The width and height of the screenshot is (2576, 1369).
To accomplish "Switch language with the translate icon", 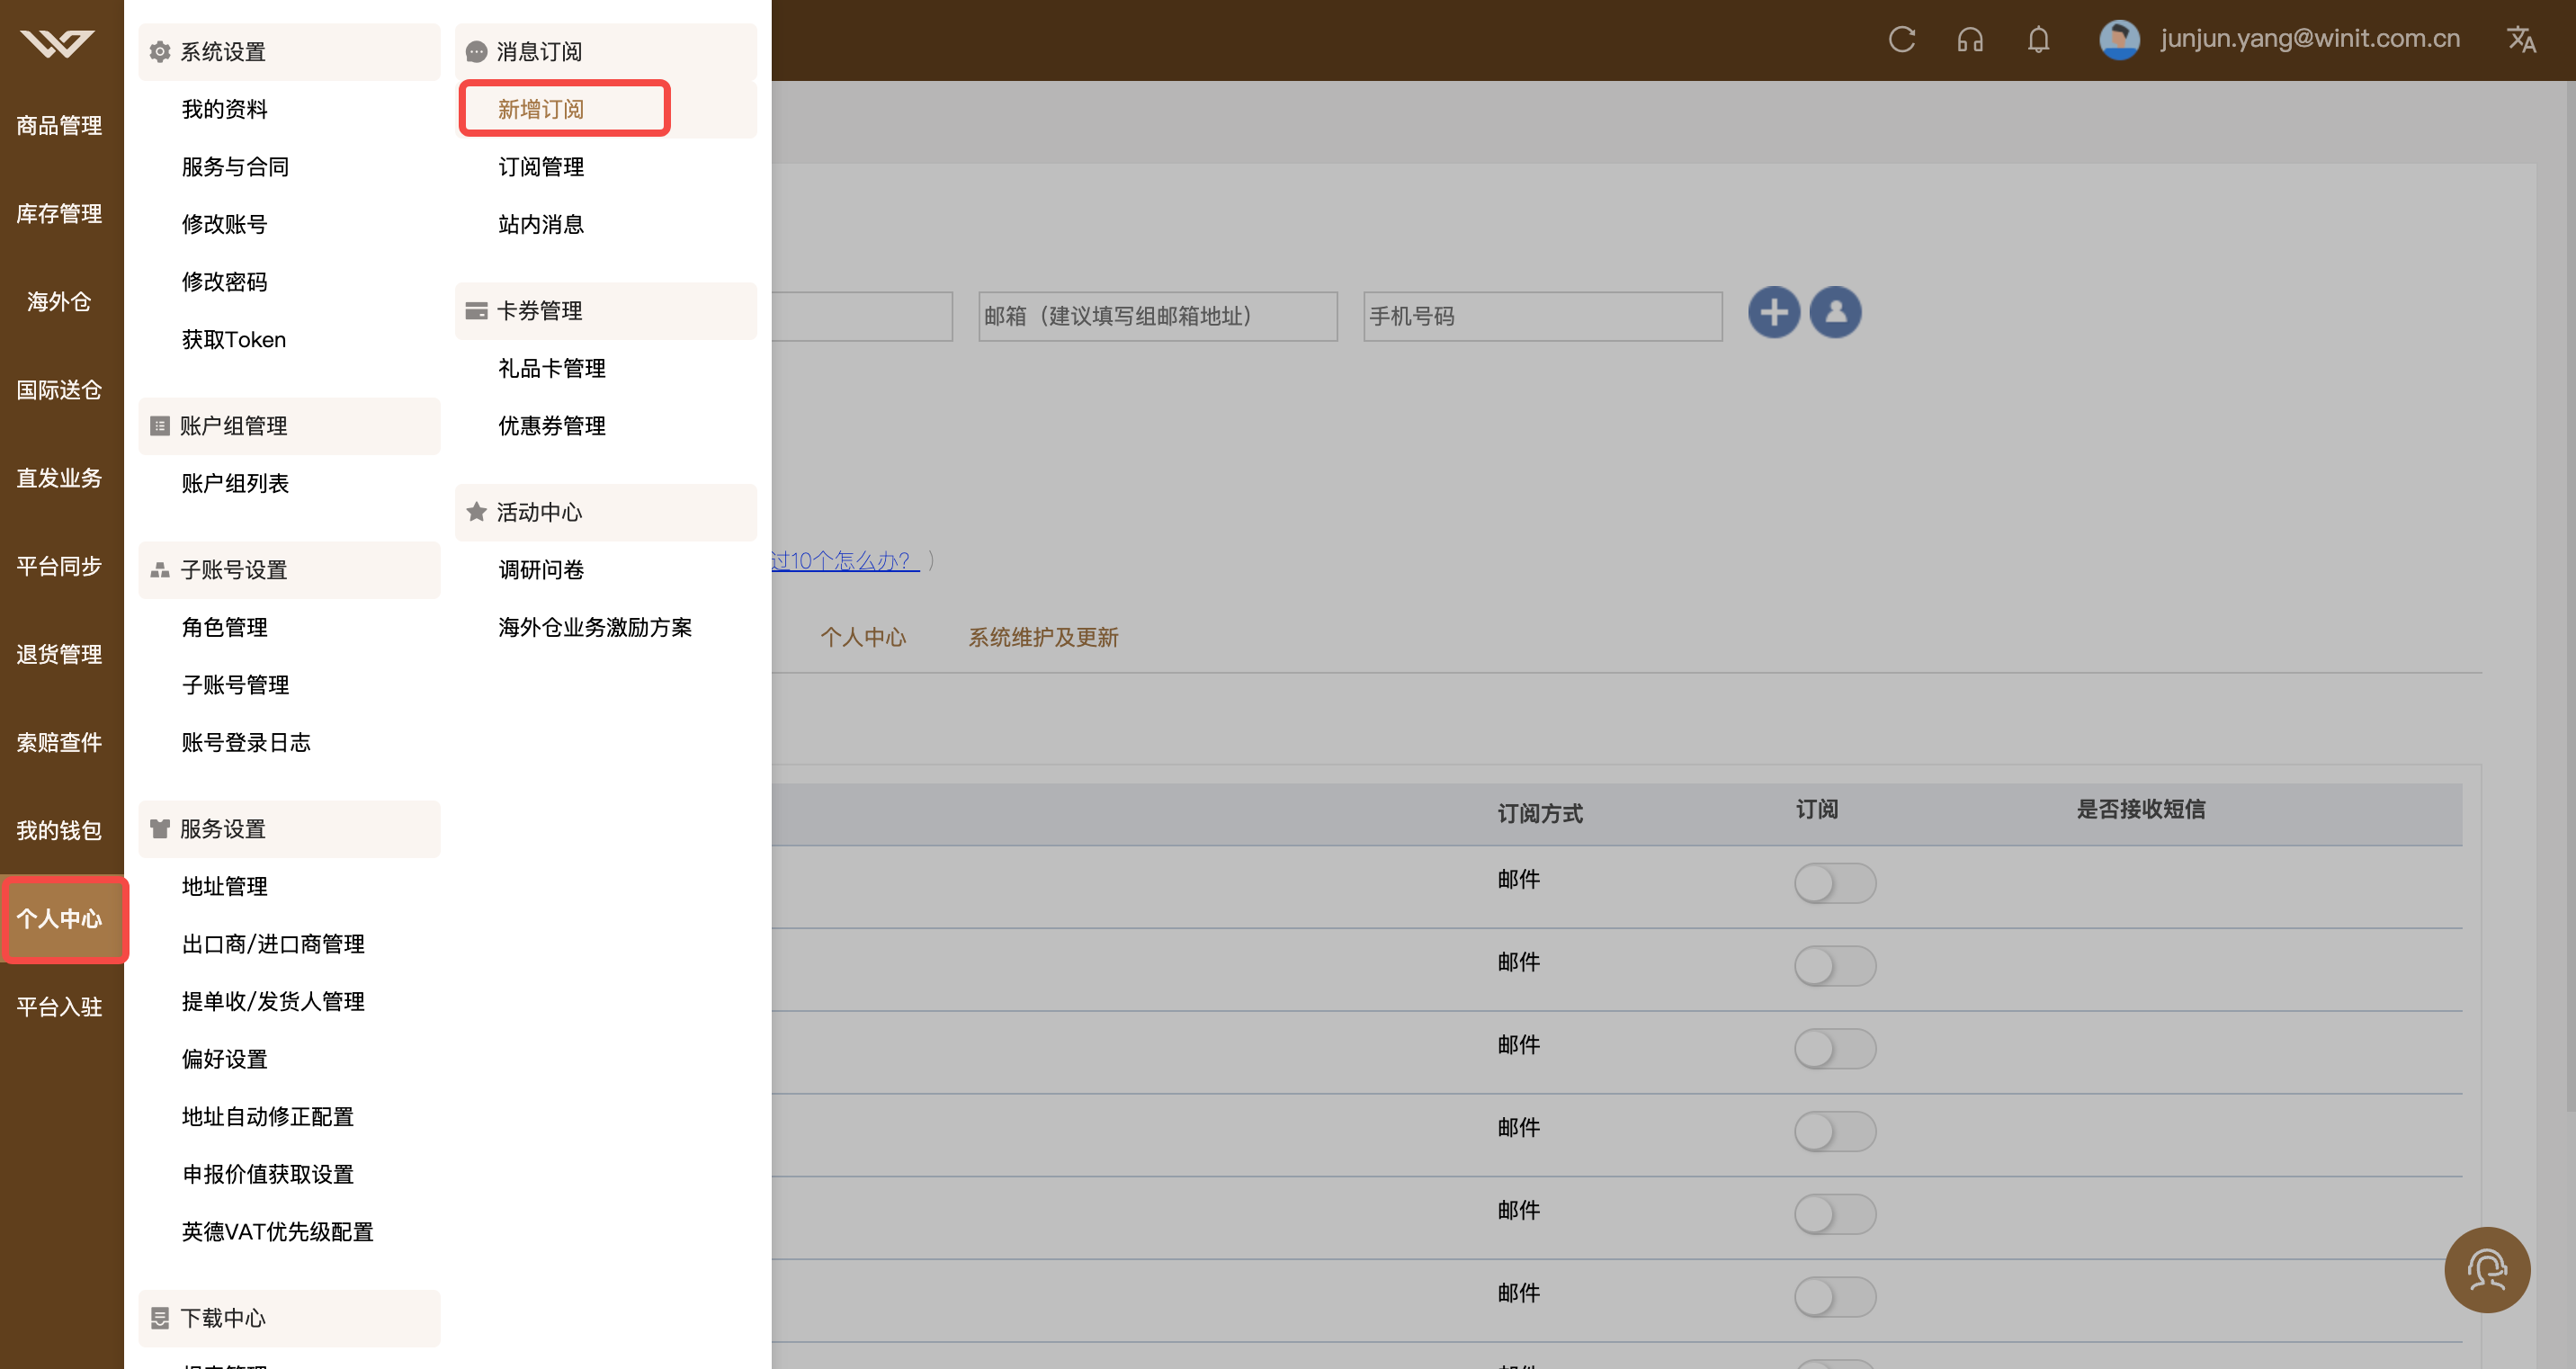I will click(x=2521, y=40).
